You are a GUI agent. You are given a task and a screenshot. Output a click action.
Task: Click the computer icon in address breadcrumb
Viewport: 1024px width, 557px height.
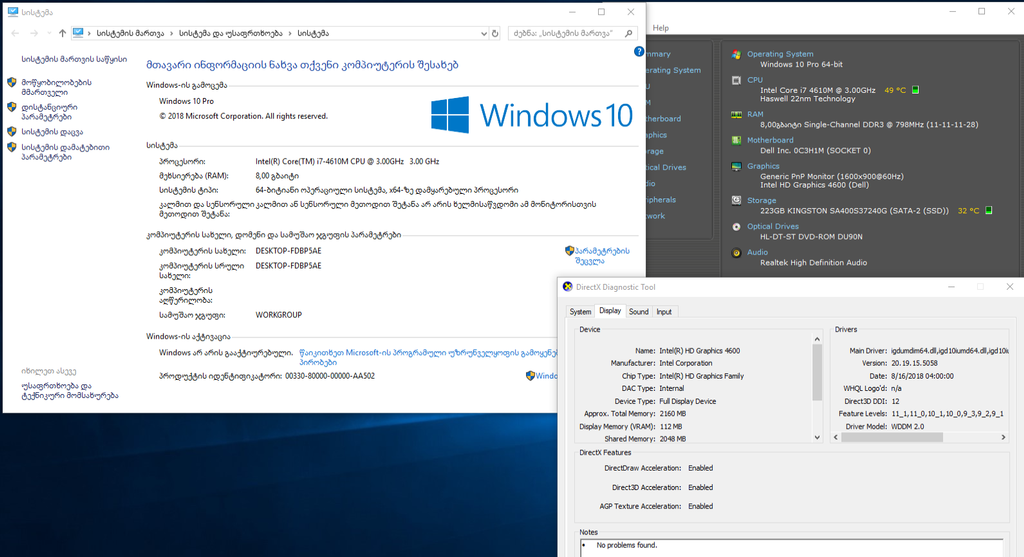coord(78,33)
